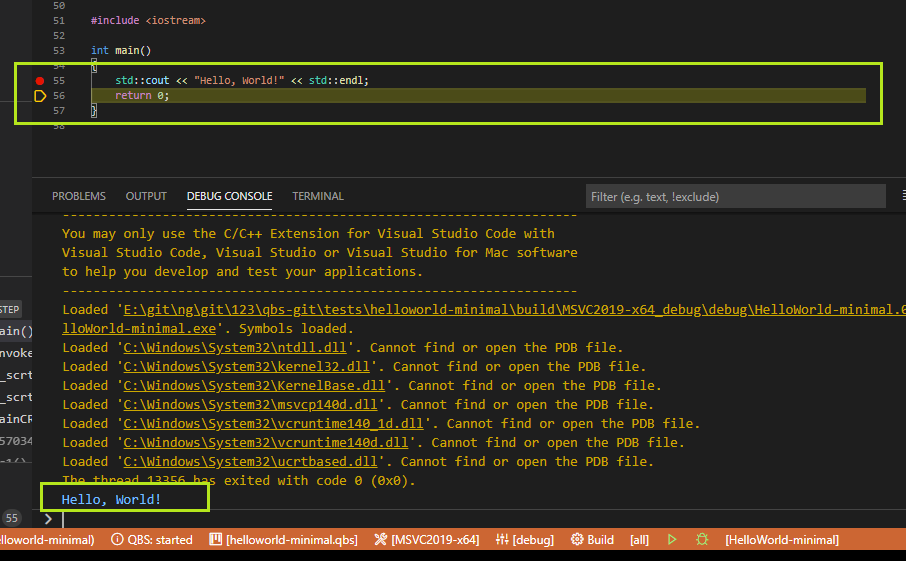Switch to the PROBLEMS tab
The image size is (906, 561).
(x=79, y=196)
